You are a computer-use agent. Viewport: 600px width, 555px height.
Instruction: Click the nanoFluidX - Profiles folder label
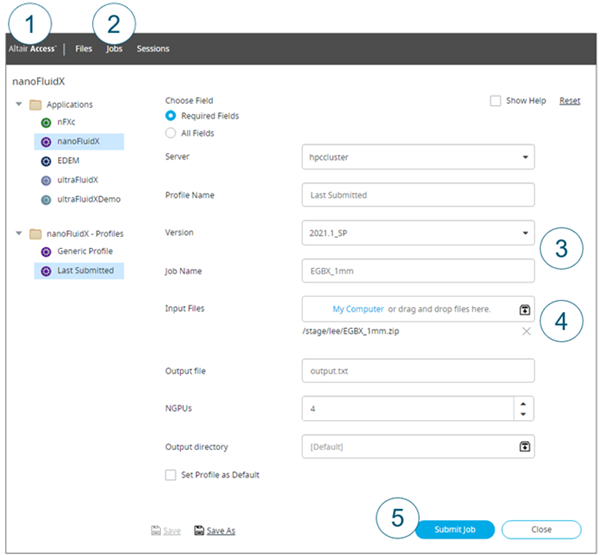(x=85, y=233)
